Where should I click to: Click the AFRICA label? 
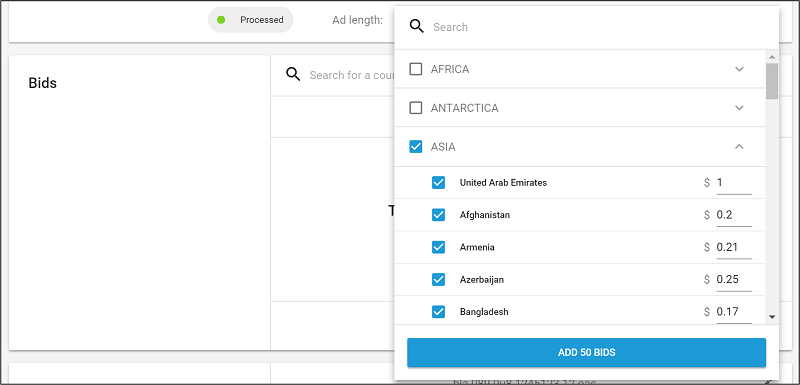coord(450,69)
